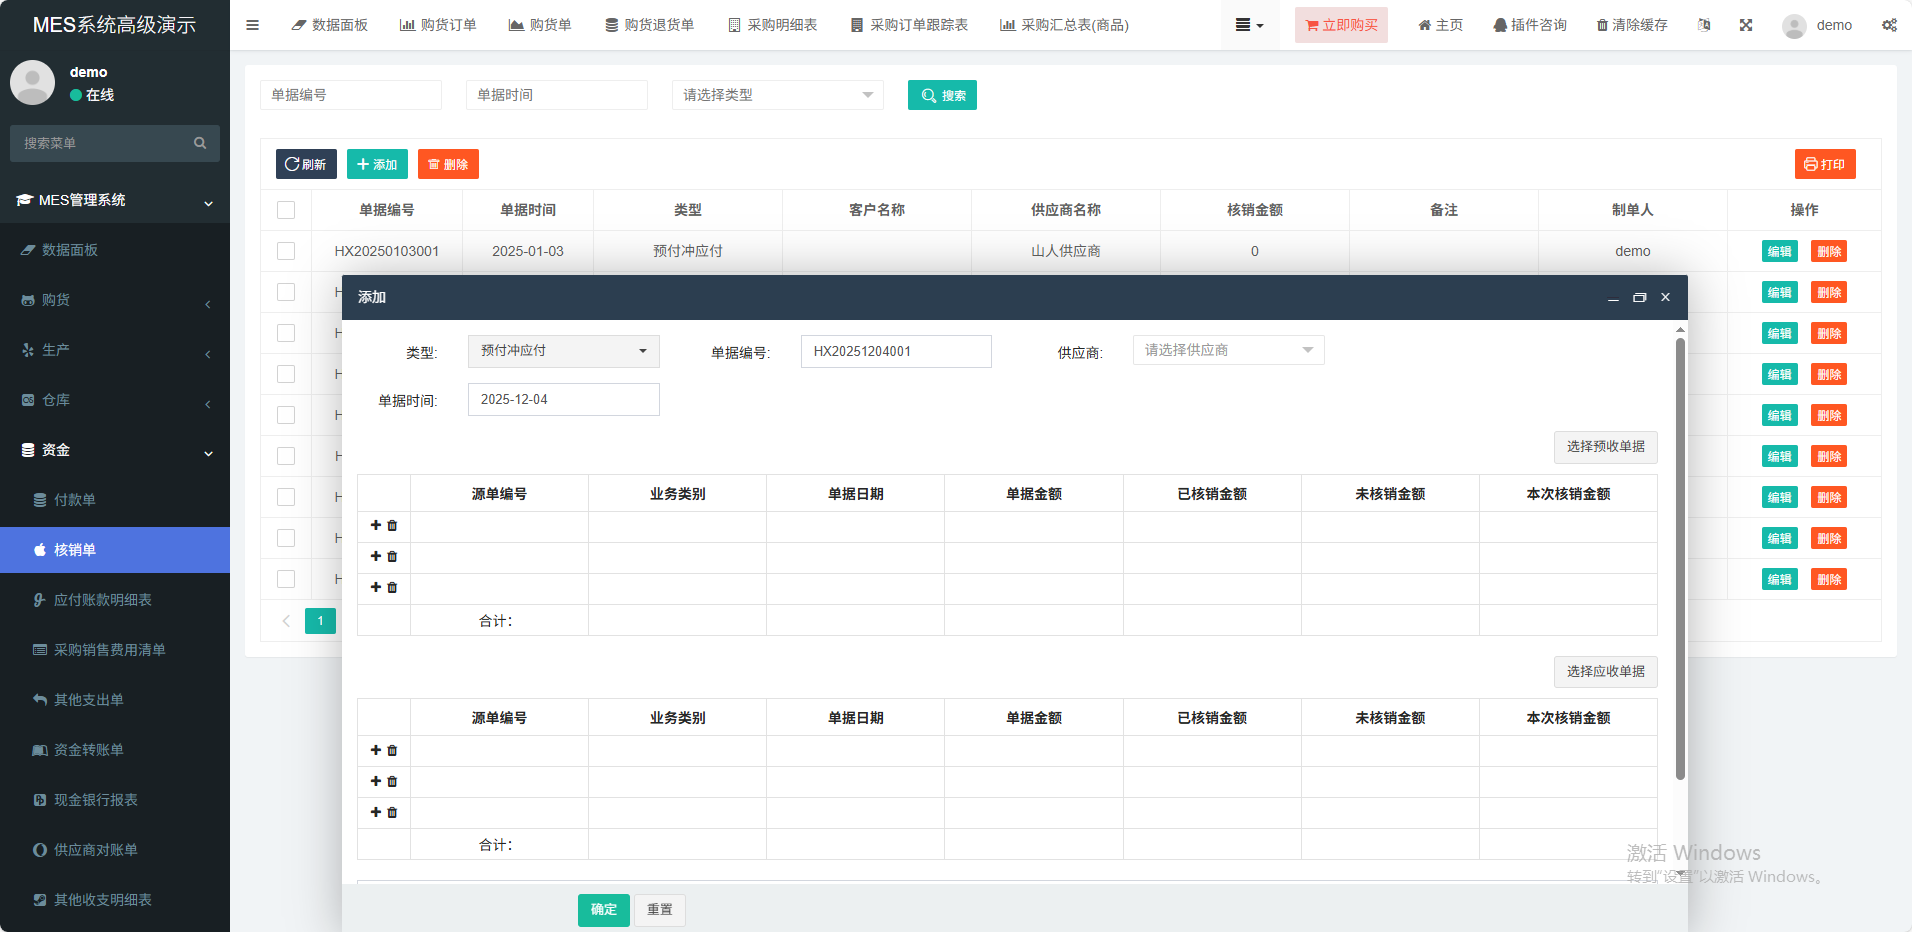Open the 请选择类型 filter dropdown

coord(777,95)
